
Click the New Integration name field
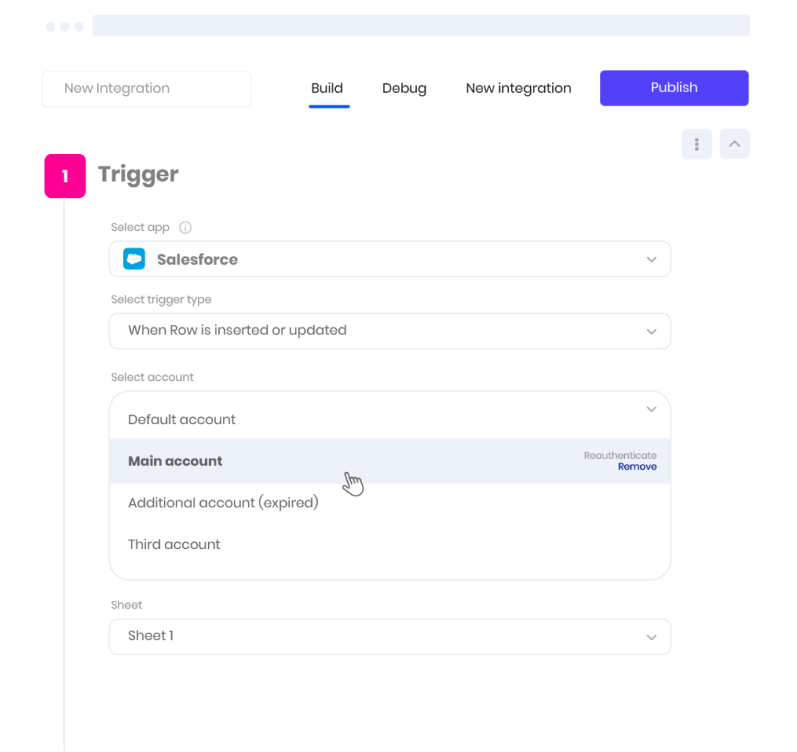pyautogui.click(x=146, y=89)
